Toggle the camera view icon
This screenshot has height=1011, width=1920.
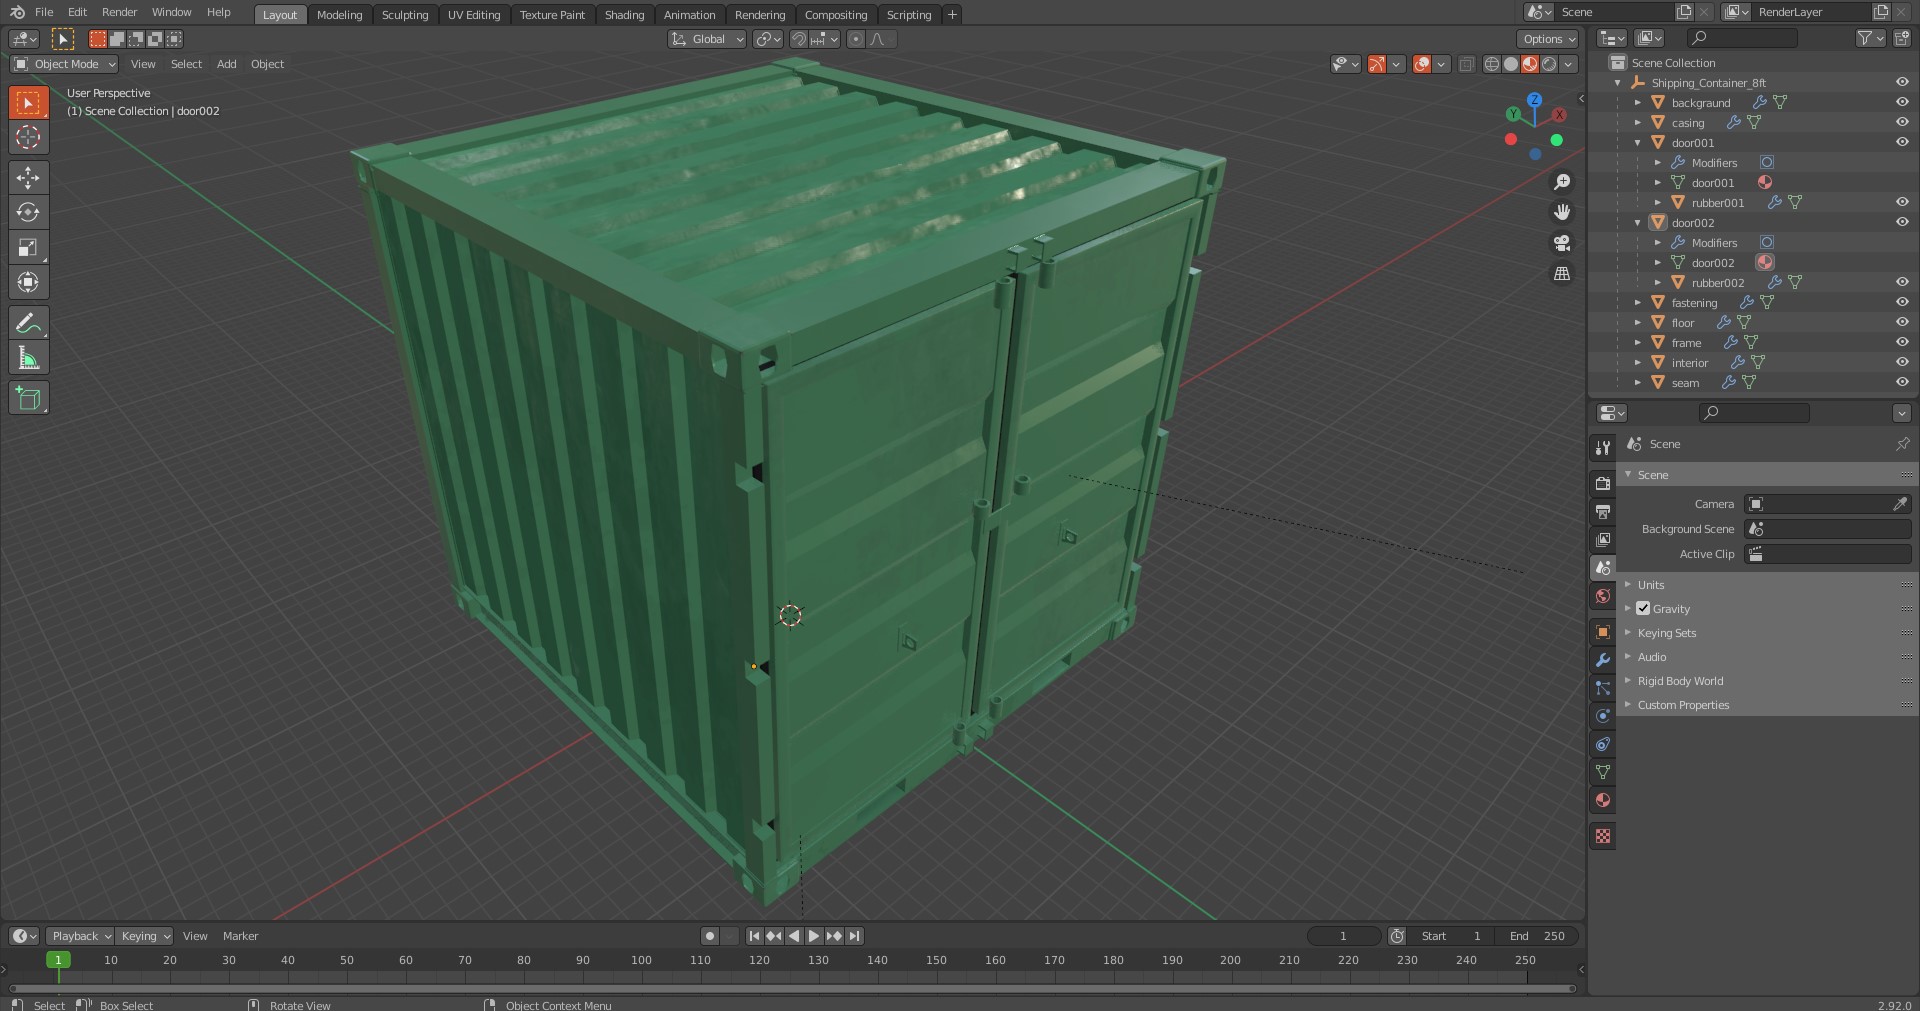pyautogui.click(x=1562, y=243)
